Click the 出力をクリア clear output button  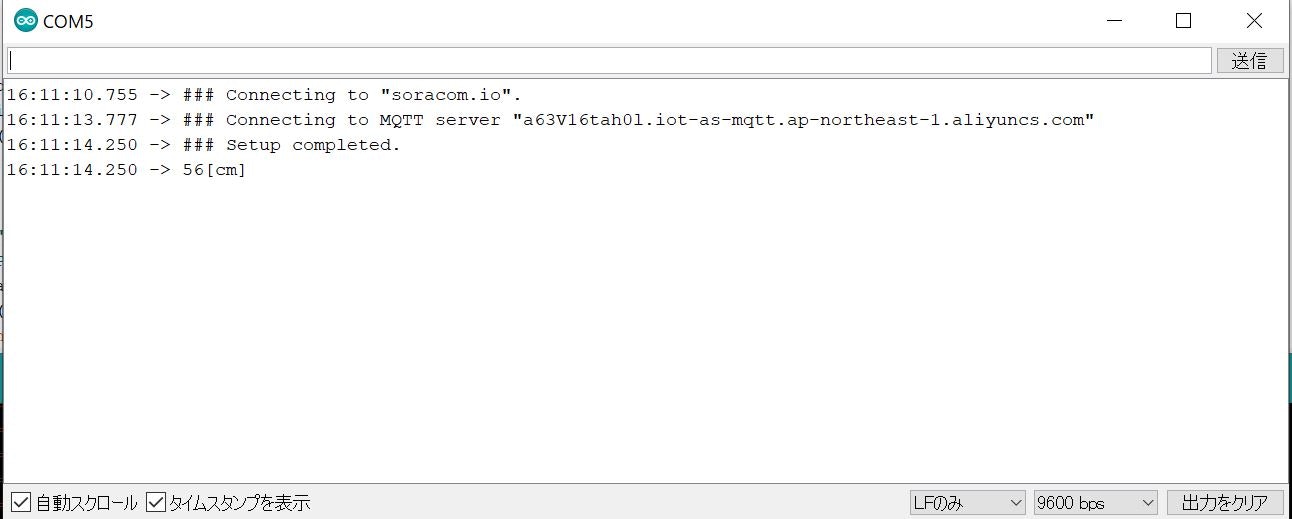coord(1224,502)
